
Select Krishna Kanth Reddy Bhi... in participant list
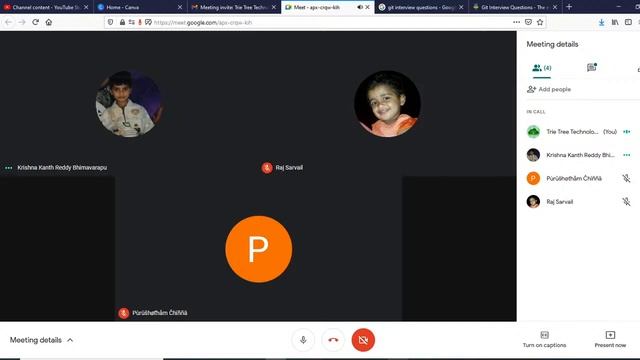pos(579,155)
